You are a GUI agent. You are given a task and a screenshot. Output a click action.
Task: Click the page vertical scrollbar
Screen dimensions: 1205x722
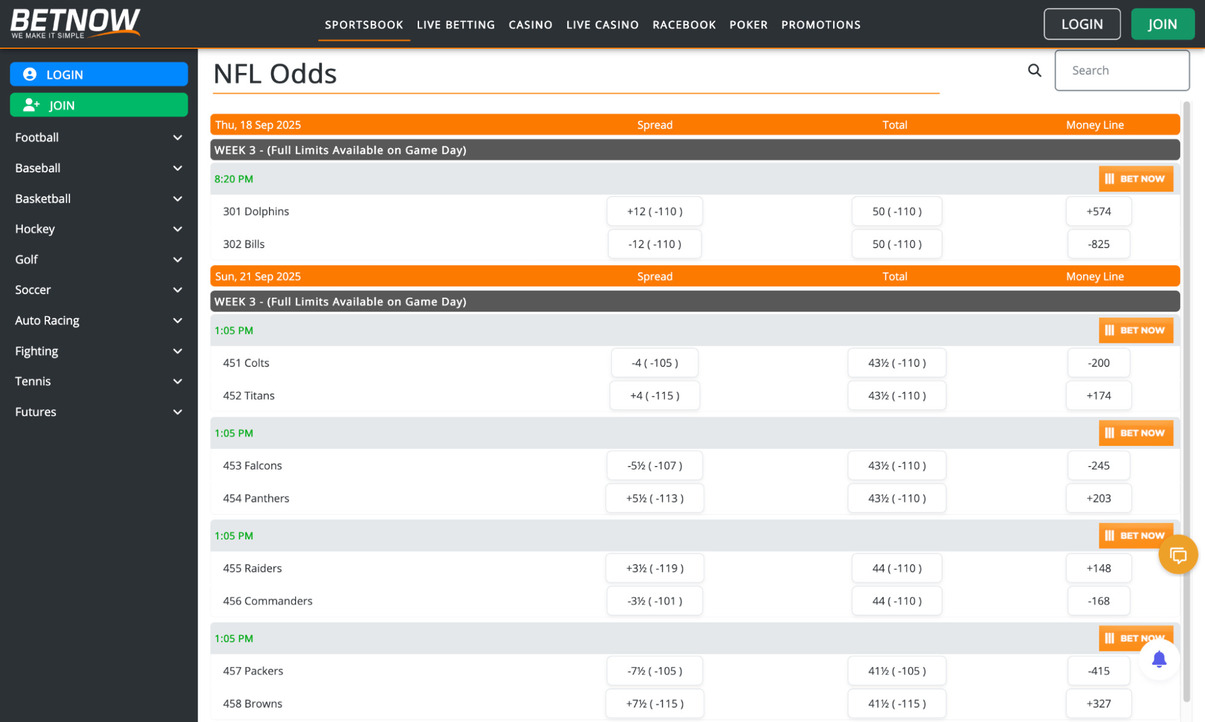pos(1187,400)
